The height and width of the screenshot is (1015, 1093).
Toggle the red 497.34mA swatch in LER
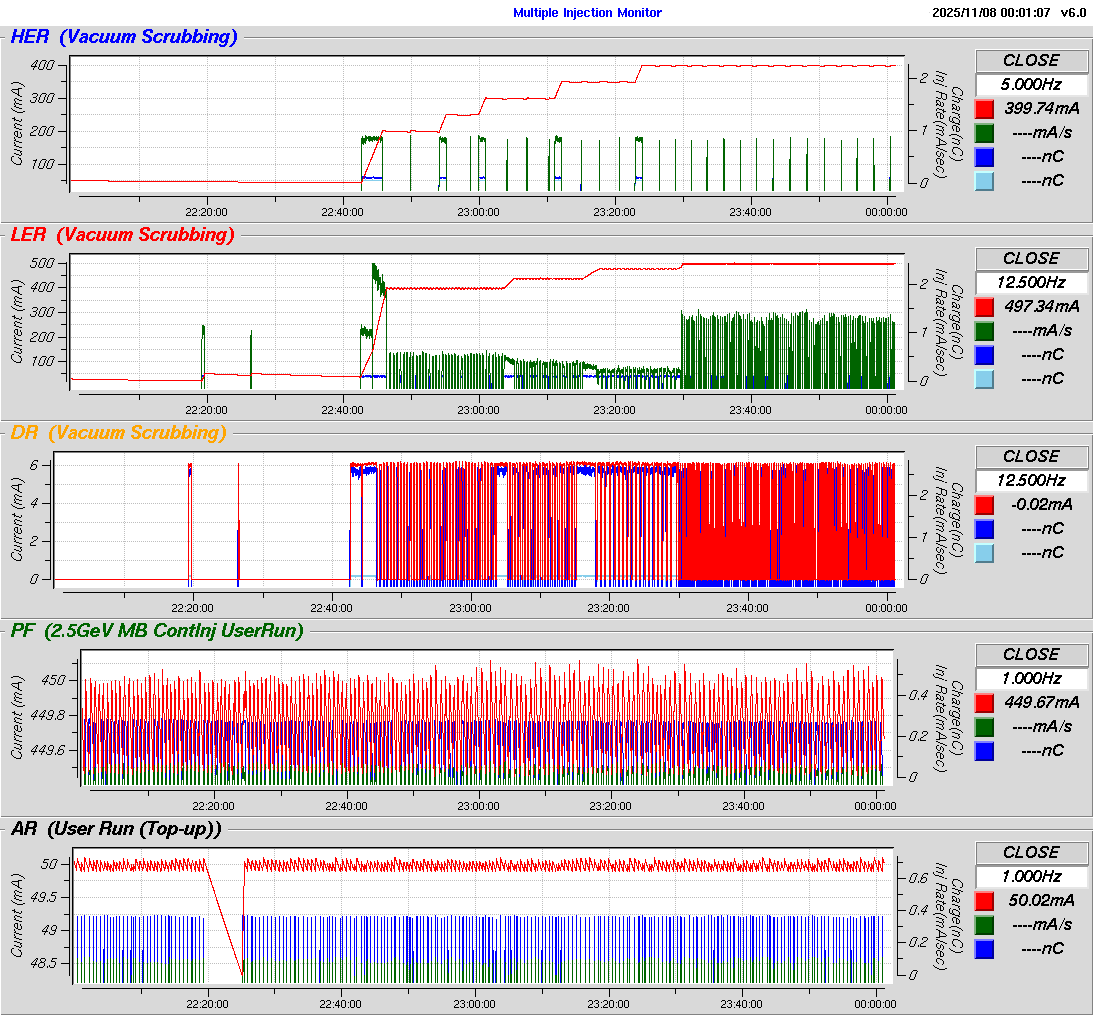coord(985,307)
